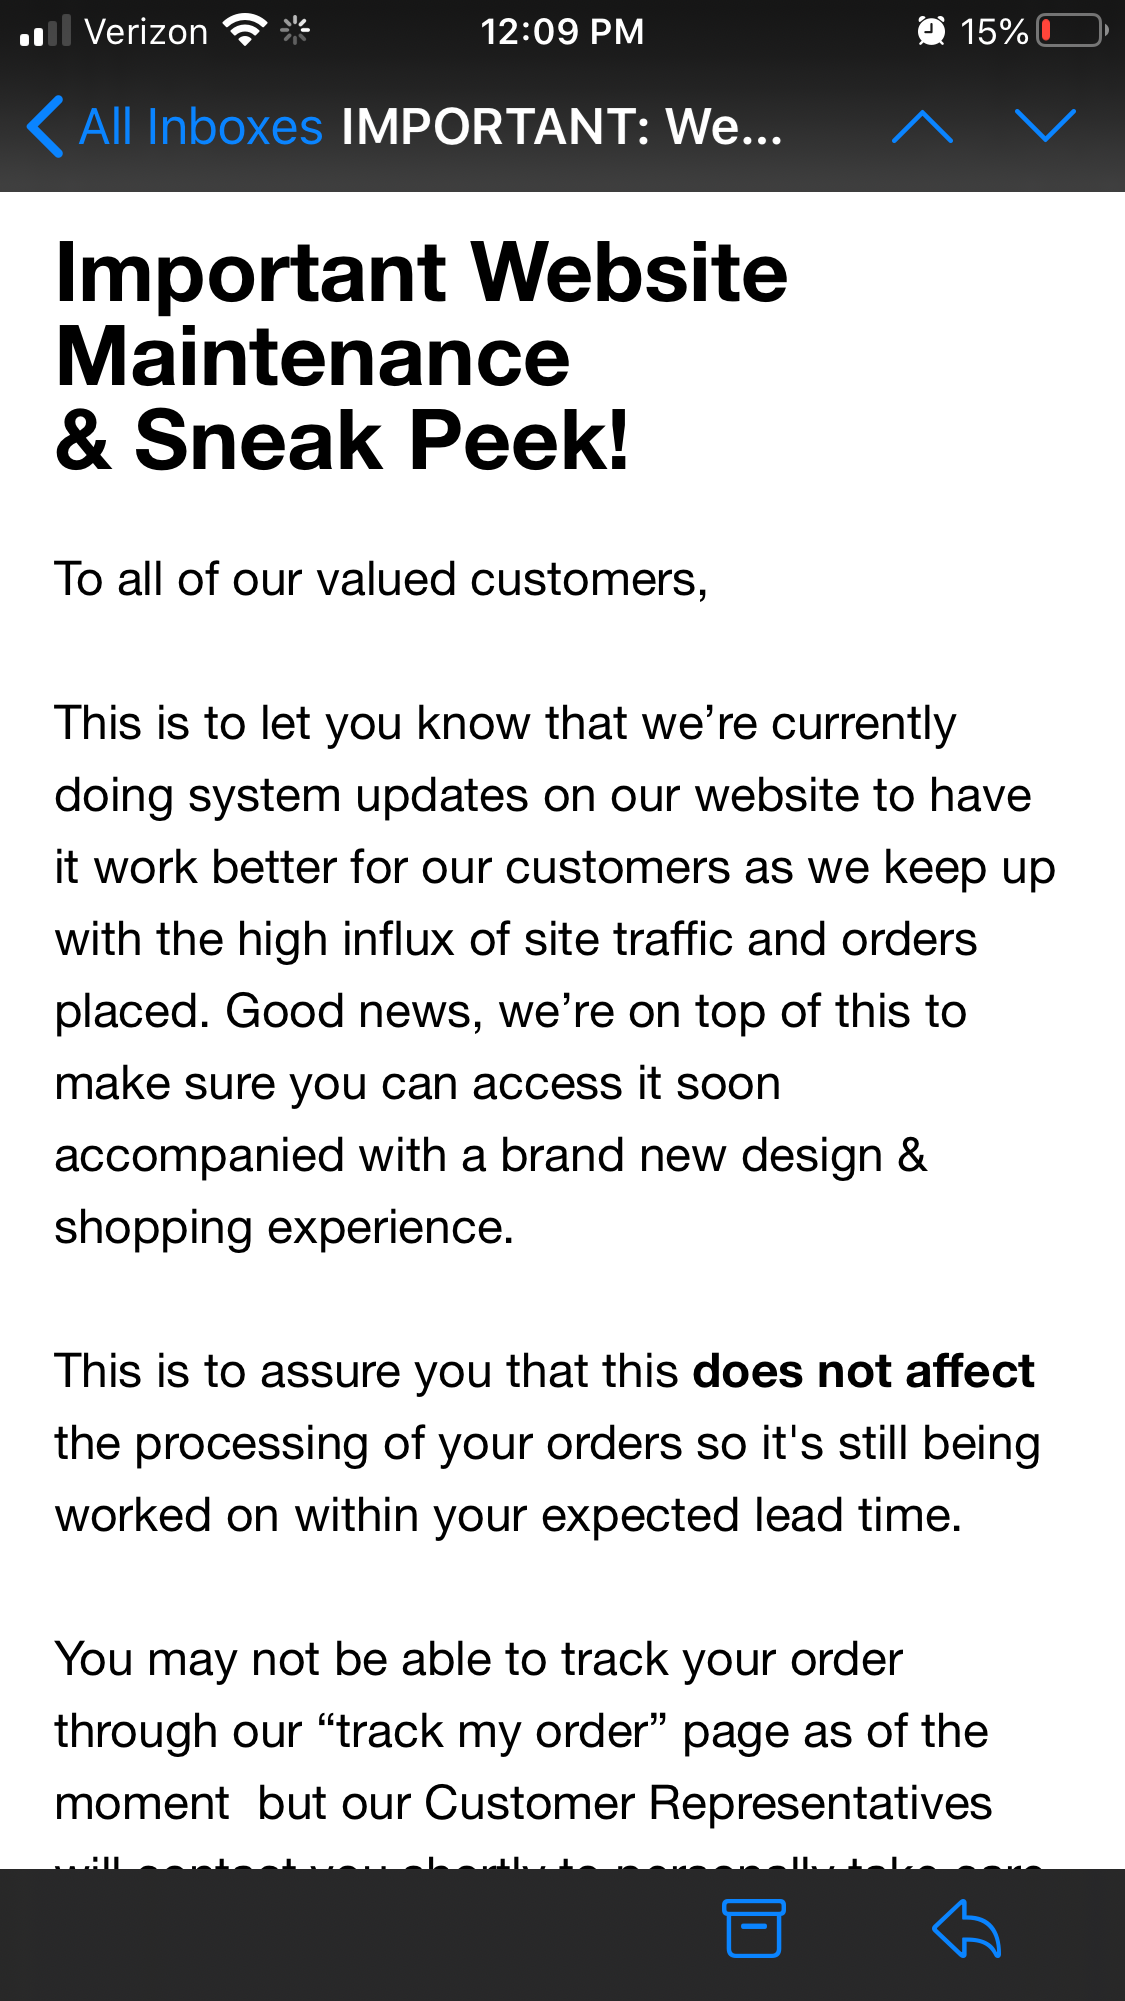The width and height of the screenshot is (1125, 2001).
Task: Tap the network activity spinner icon
Action: tap(295, 31)
